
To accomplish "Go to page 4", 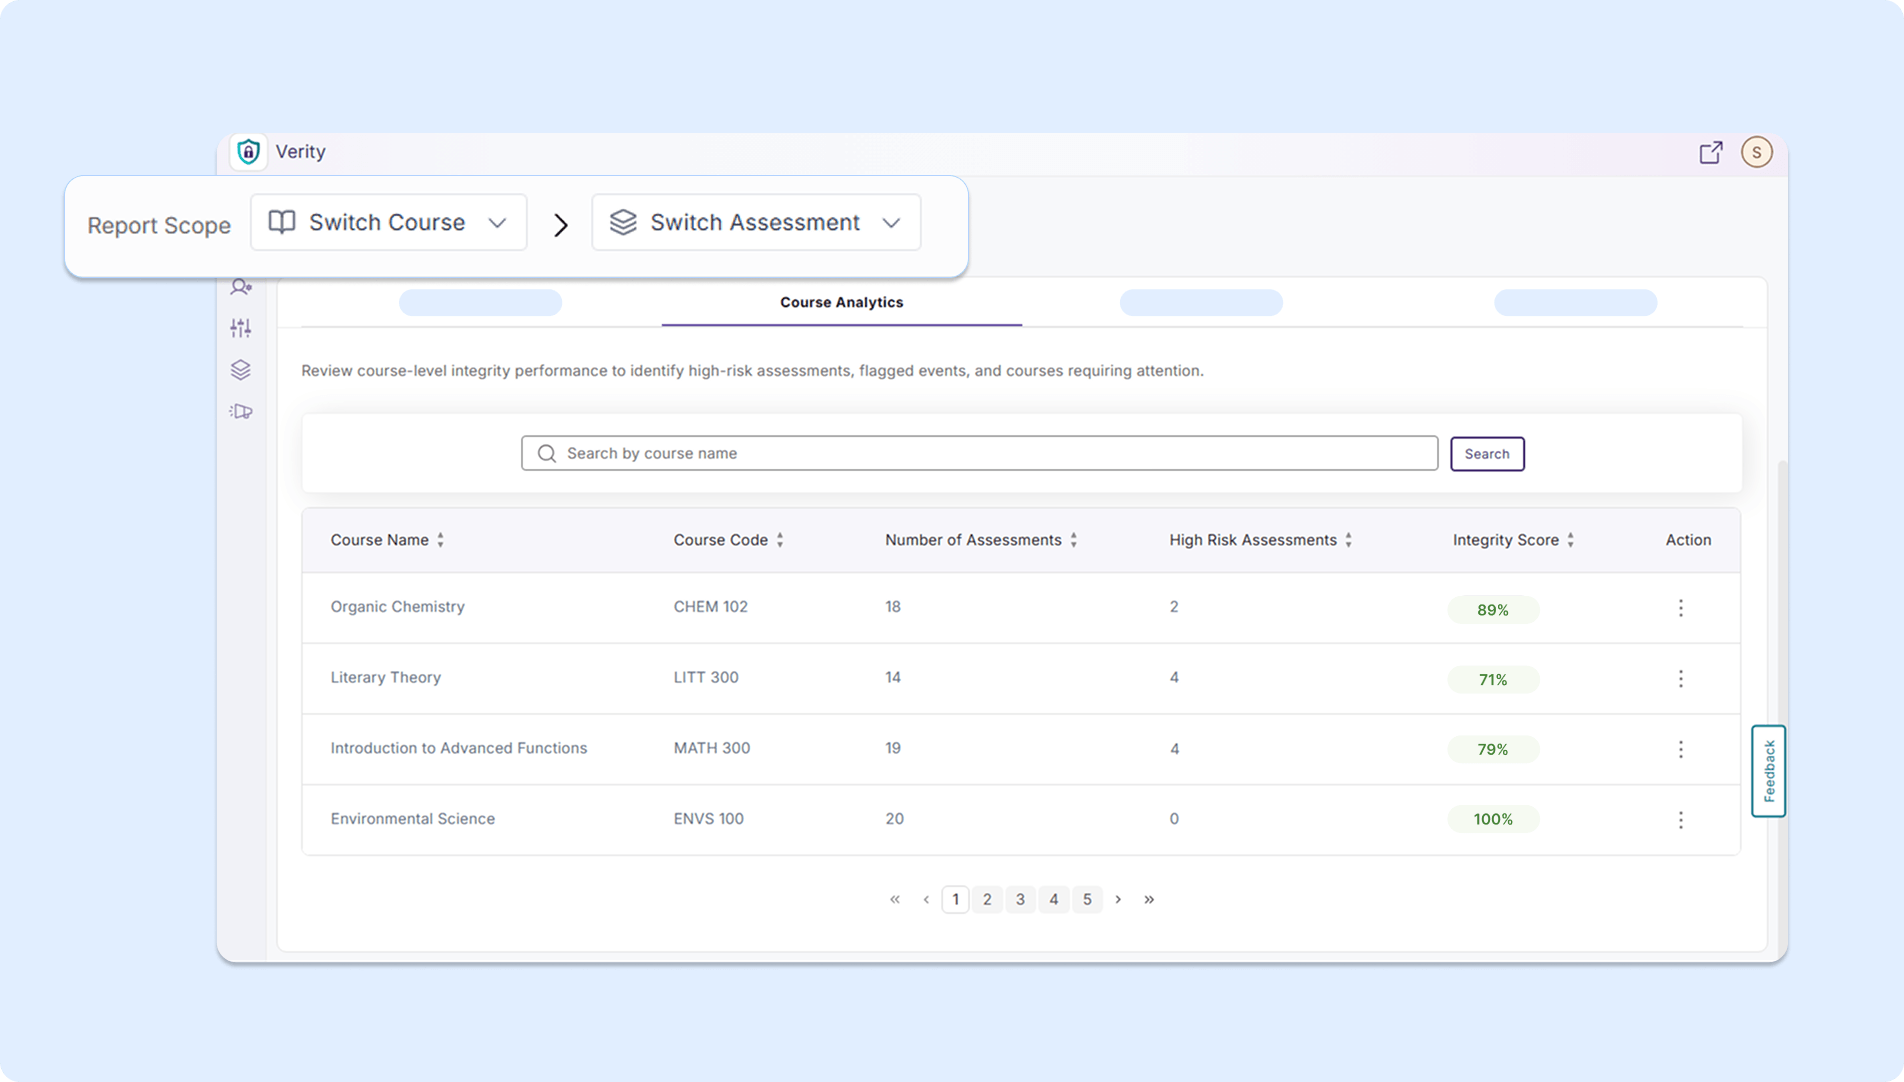I will (1053, 899).
